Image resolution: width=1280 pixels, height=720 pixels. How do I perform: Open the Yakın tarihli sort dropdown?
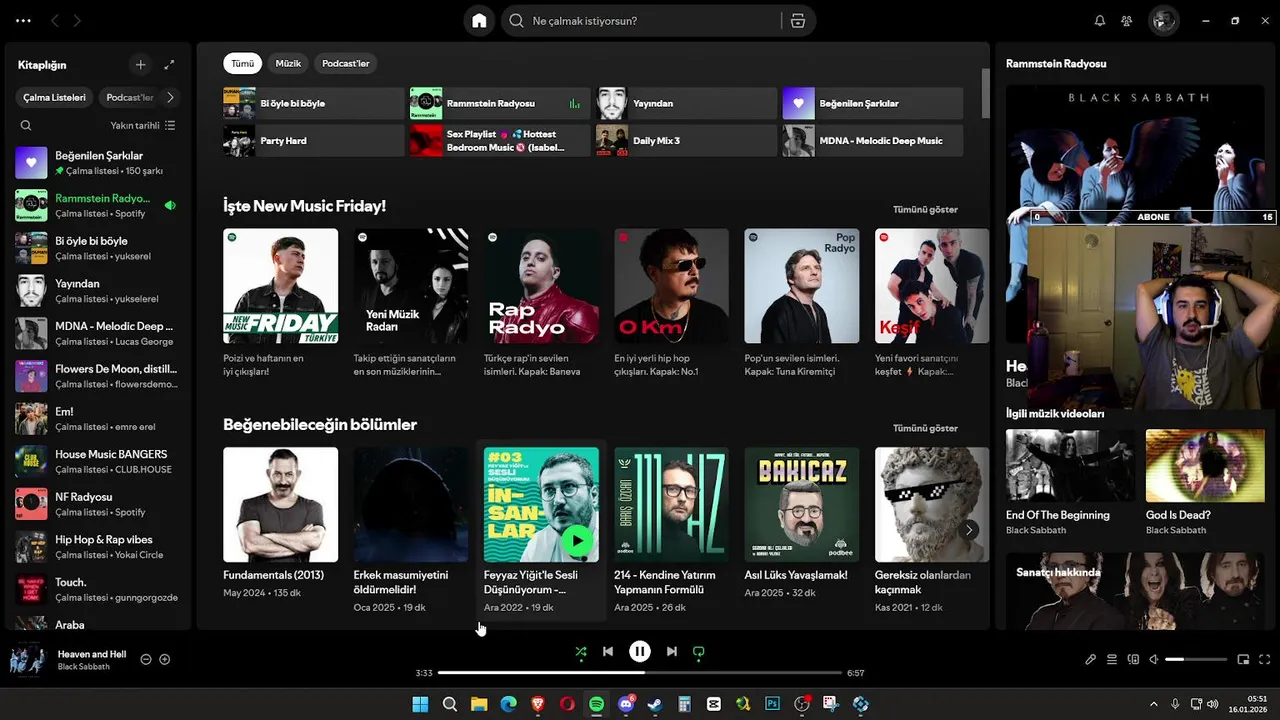tap(143, 126)
